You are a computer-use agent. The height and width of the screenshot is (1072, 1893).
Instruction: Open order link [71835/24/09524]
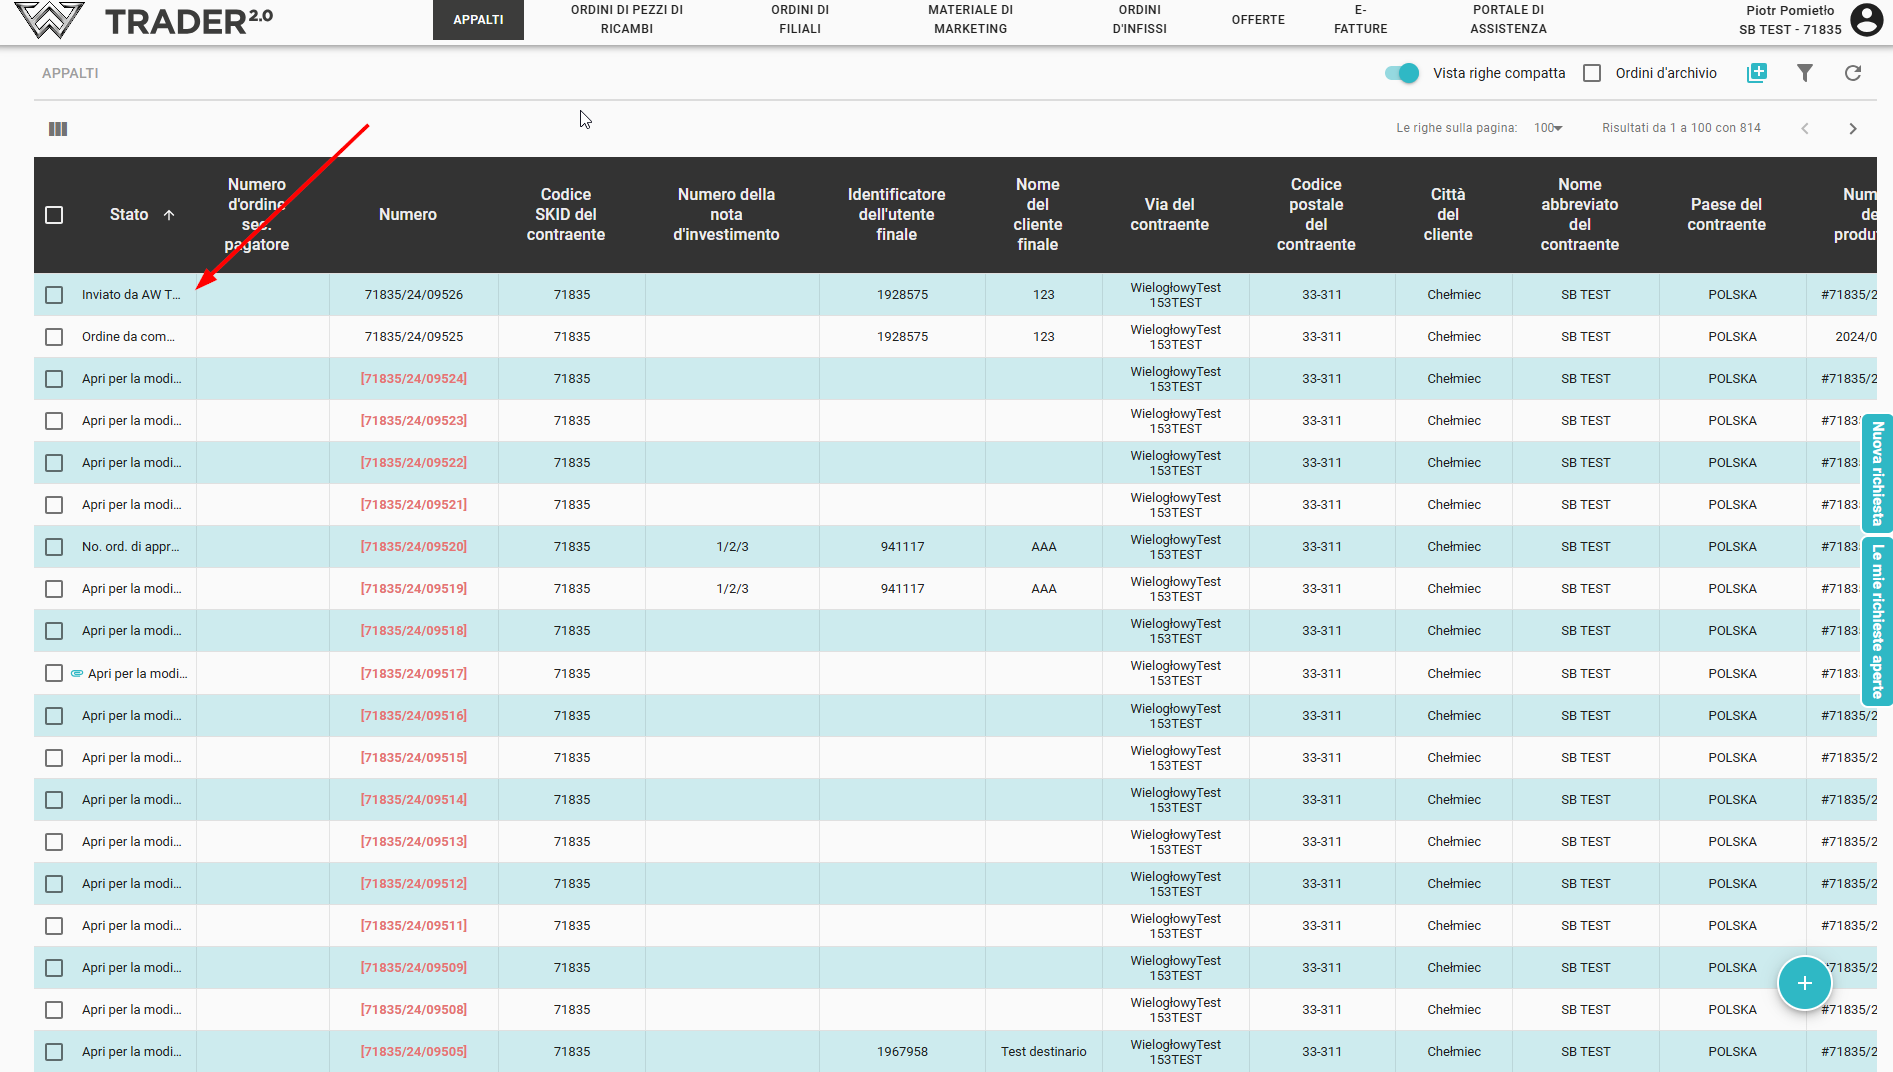click(413, 379)
